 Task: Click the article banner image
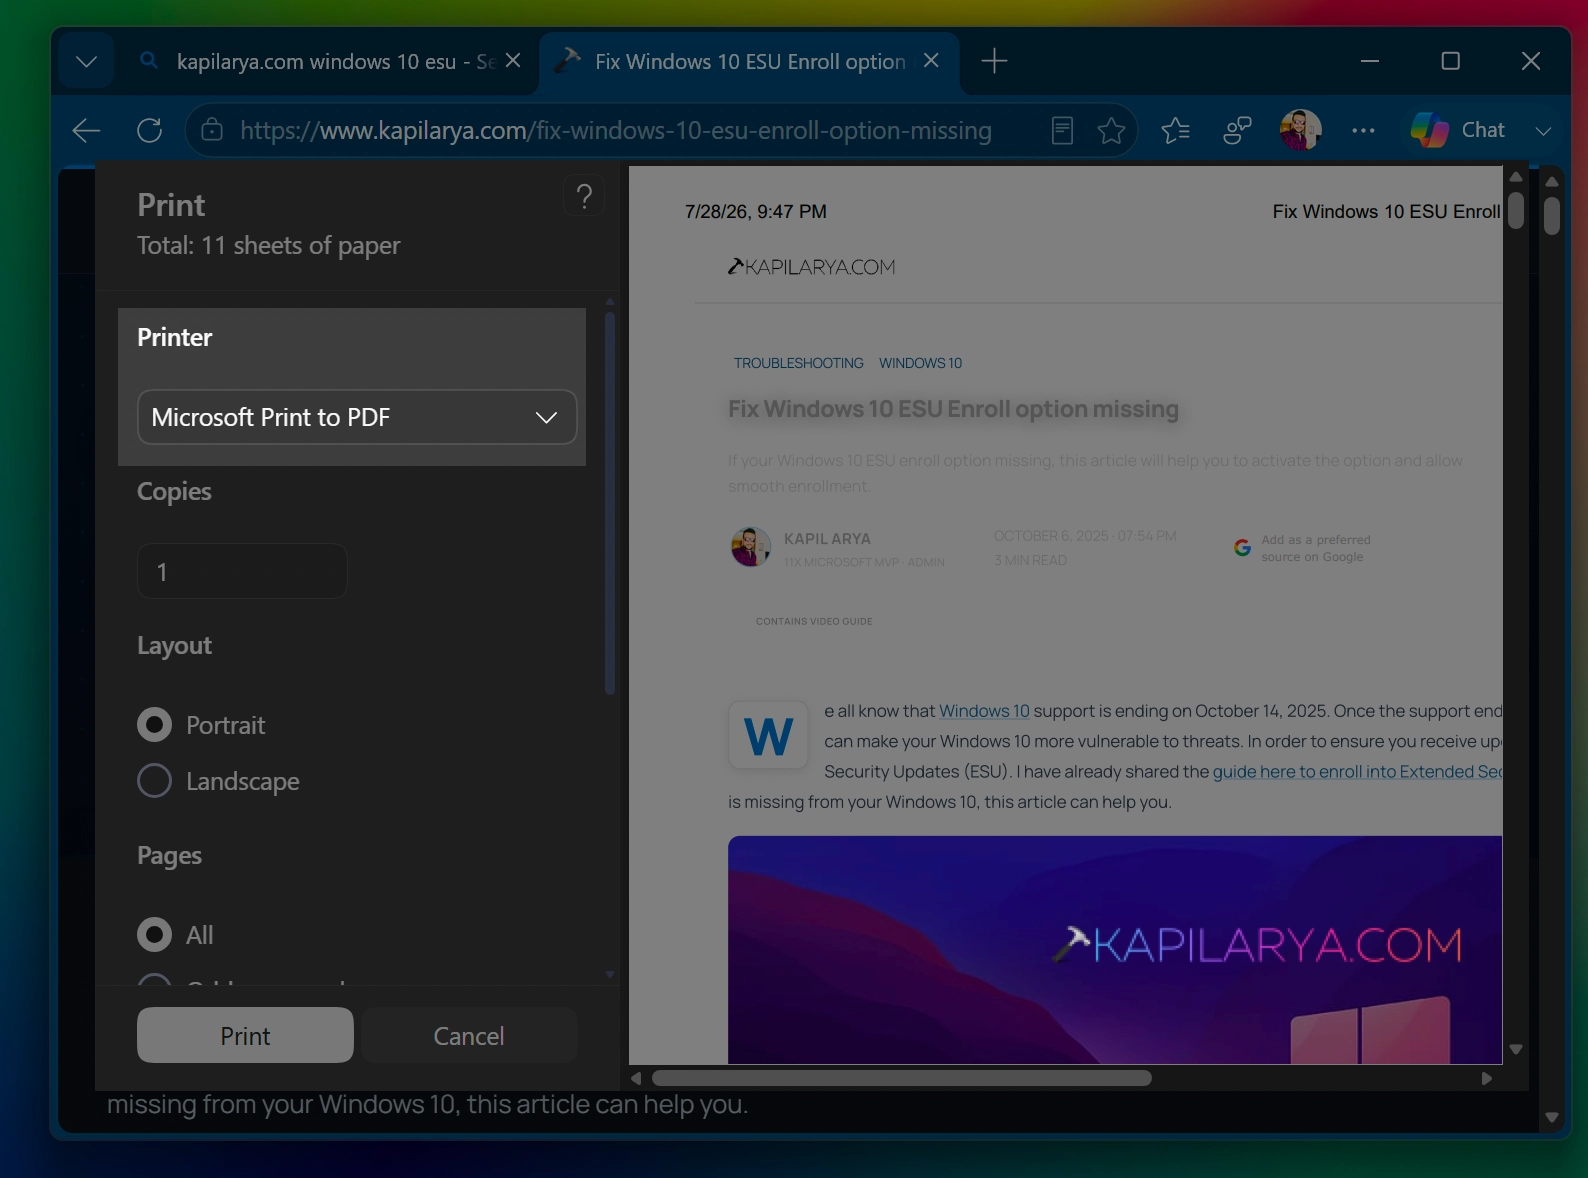pyautogui.click(x=1115, y=950)
